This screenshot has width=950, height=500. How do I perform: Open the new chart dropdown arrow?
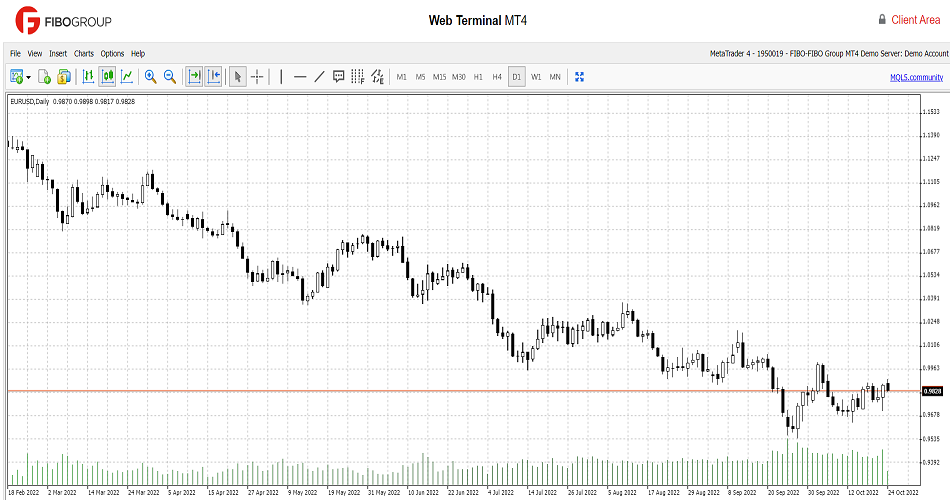click(x=29, y=77)
